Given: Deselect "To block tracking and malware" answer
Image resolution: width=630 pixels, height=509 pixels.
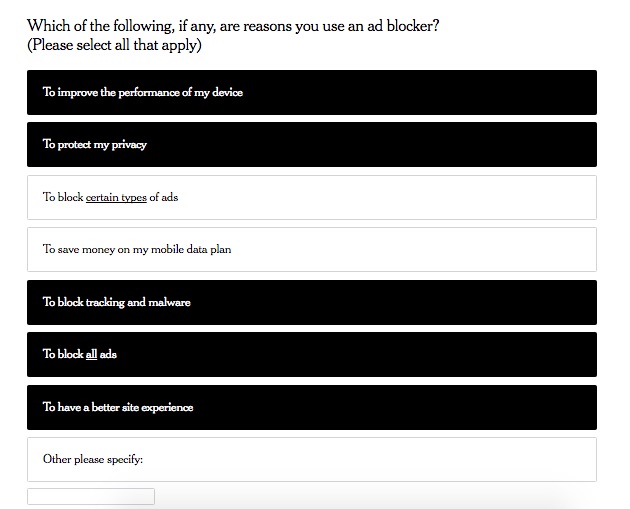Looking at the screenshot, I should click(311, 302).
